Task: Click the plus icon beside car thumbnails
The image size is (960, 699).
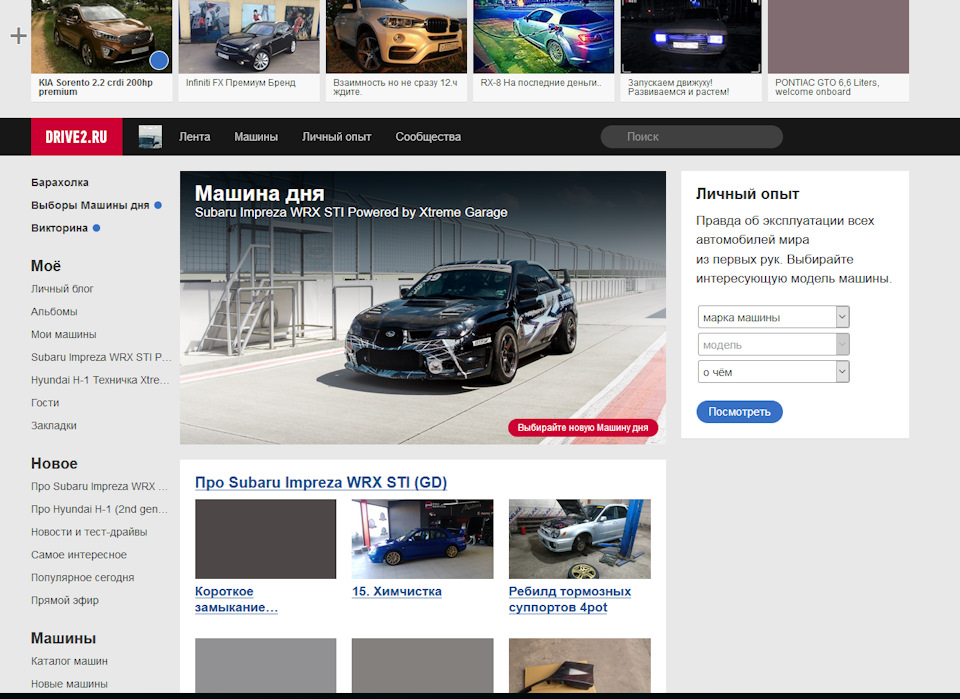Action: click(x=18, y=36)
